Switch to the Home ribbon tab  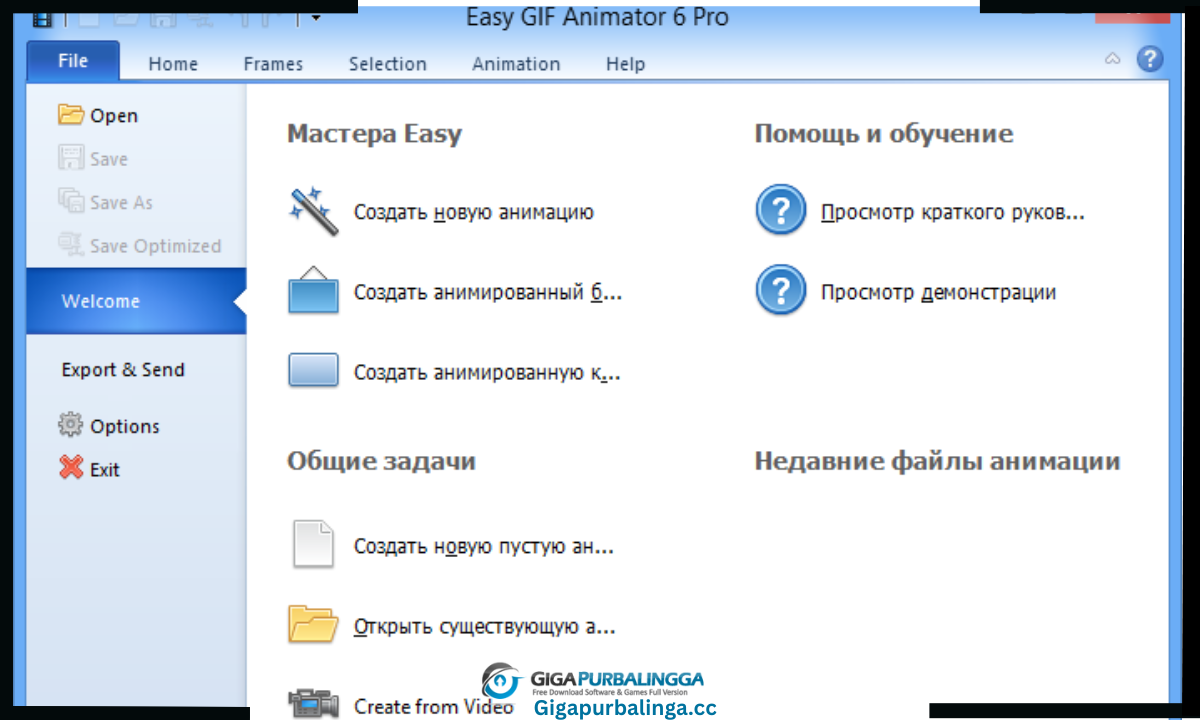[x=173, y=63]
